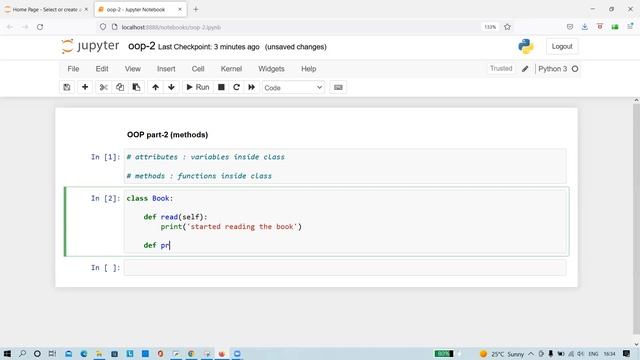
Task: Open the View menu
Action: (x=133, y=69)
